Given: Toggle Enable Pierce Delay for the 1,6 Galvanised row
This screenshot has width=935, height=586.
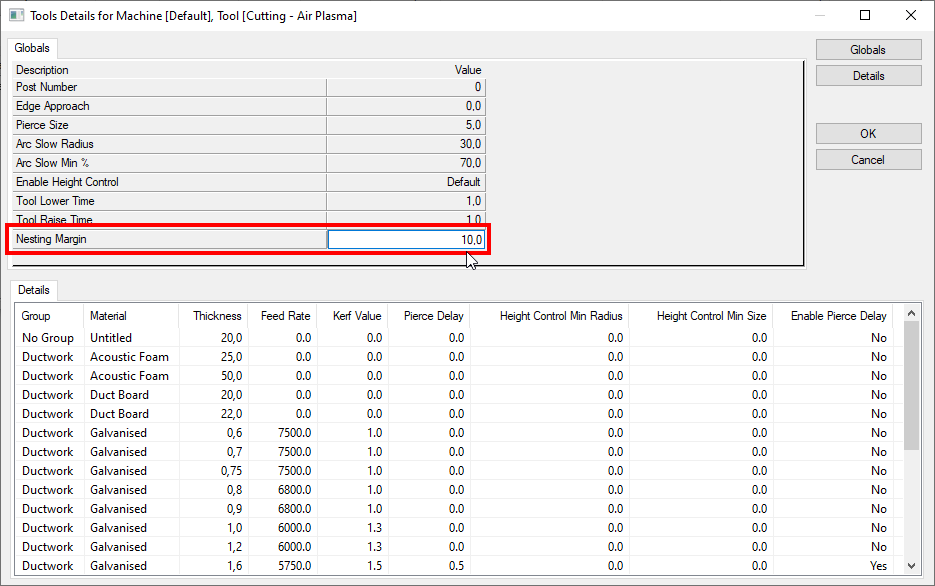Looking at the screenshot, I should tap(878, 565).
